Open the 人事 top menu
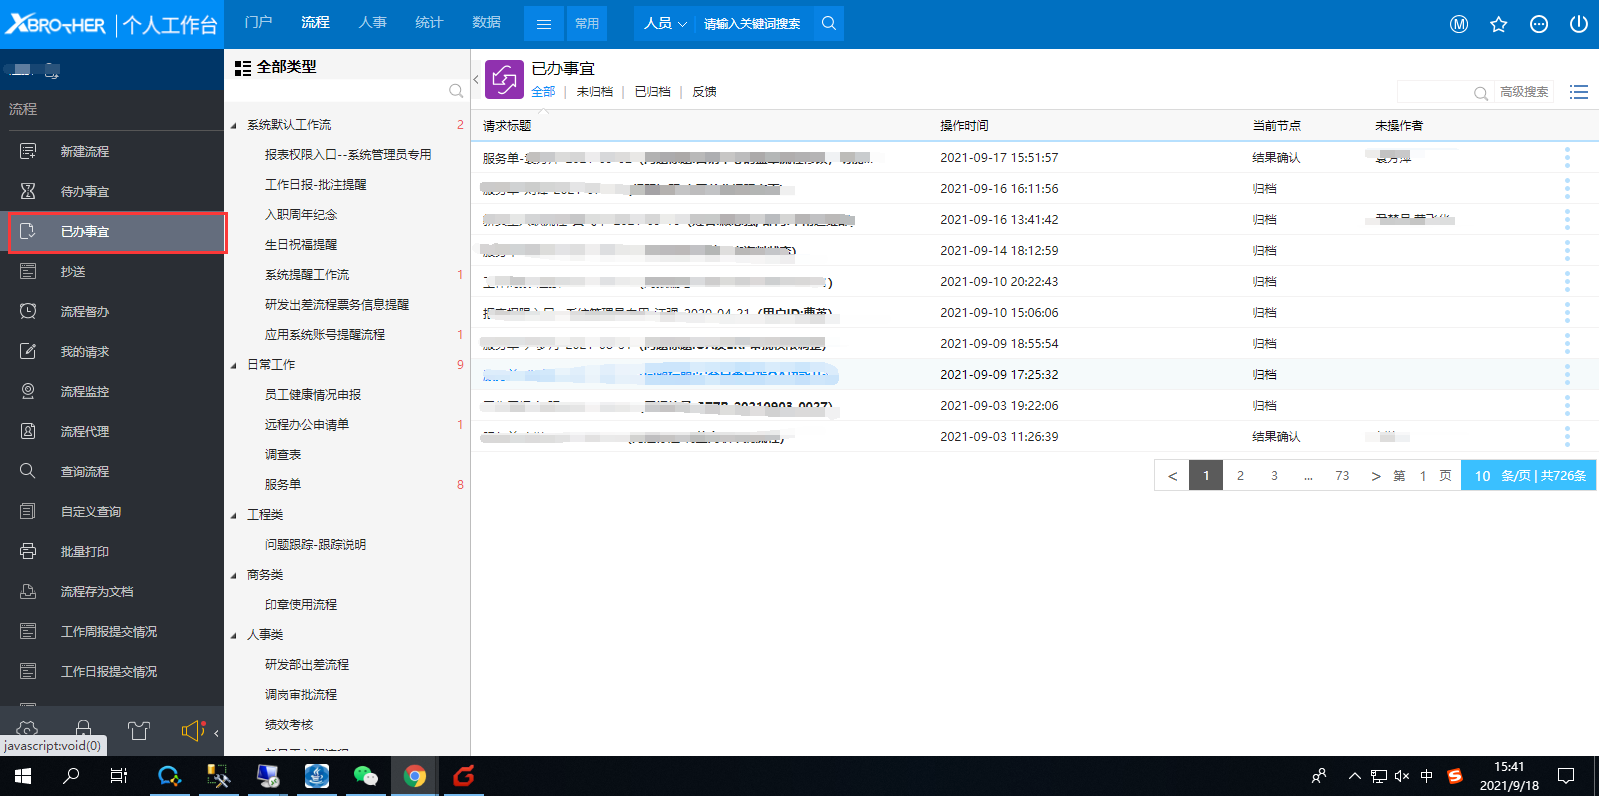This screenshot has height=796, width=1599. [x=372, y=22]
